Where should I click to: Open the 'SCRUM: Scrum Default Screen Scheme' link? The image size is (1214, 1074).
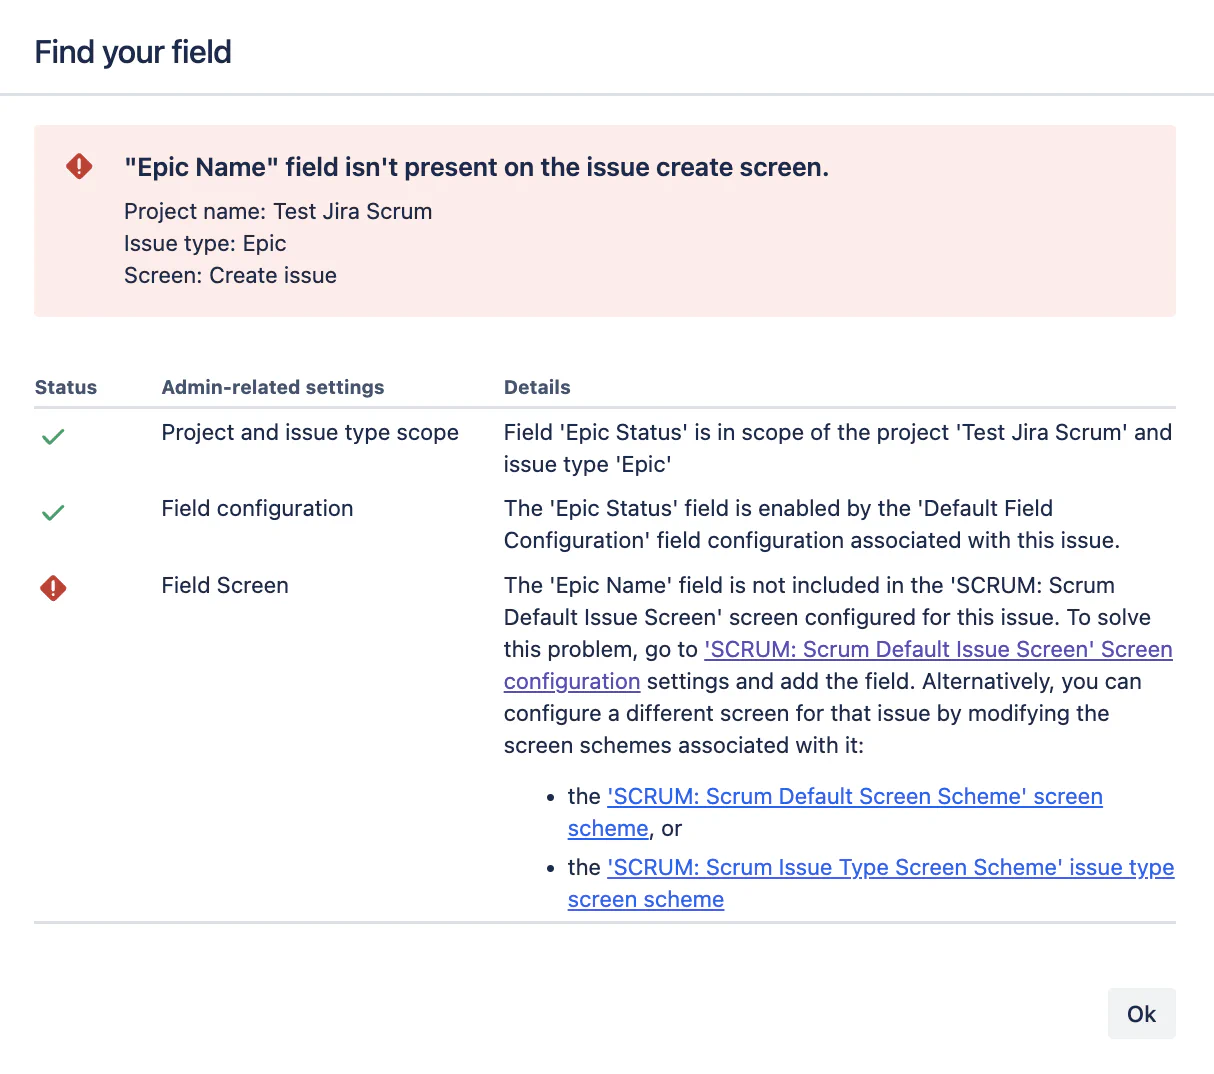[x=854, y=796]
